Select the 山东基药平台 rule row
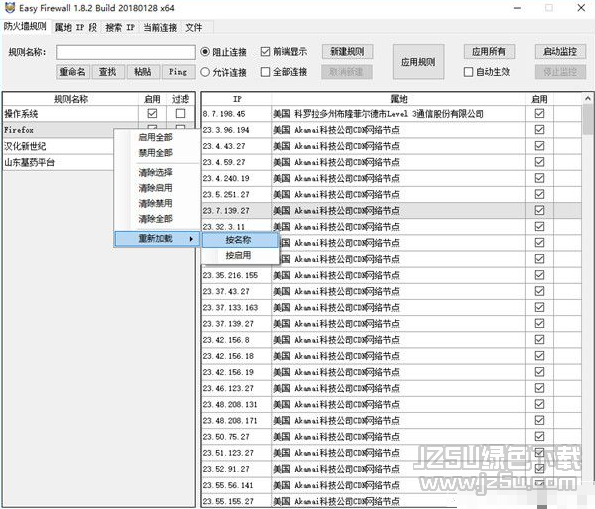The height and width of the screenshot is (509, 595). point(59,162)
